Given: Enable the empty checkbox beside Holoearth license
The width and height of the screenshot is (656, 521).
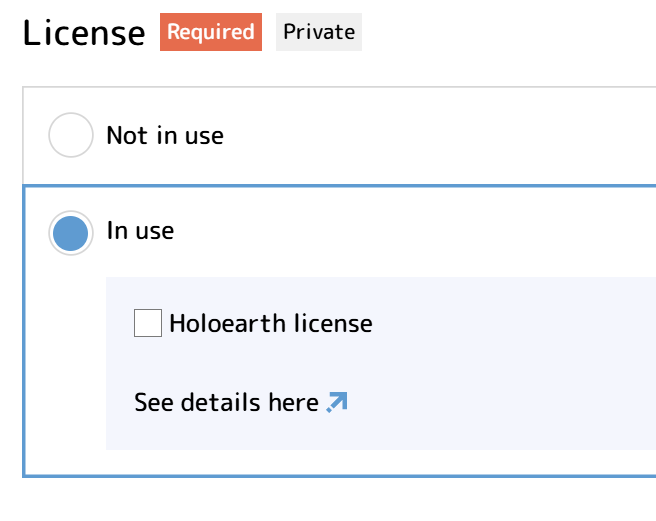Looking at the screenshot, I should coord(148,323).
